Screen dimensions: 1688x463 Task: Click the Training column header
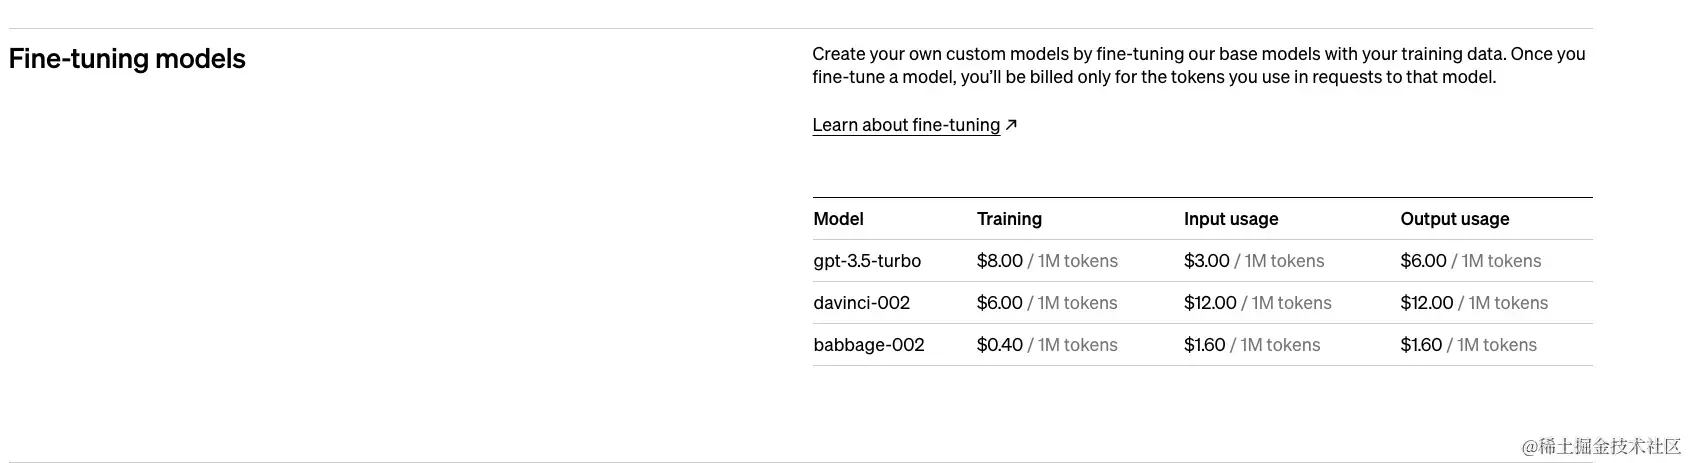(x=1009, y=219)
